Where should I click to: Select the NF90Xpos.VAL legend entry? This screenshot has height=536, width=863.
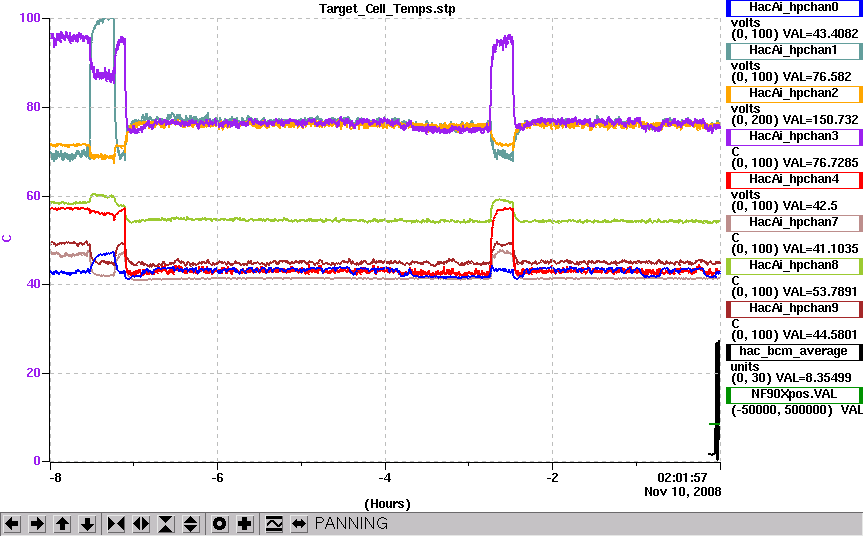click(794, 394)
